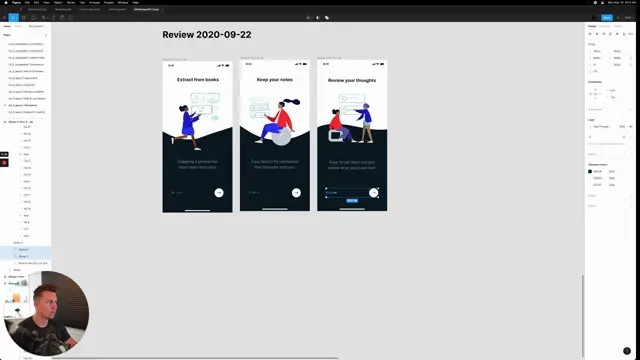
Task: Click the Align left icon
Action: (590, 34)
